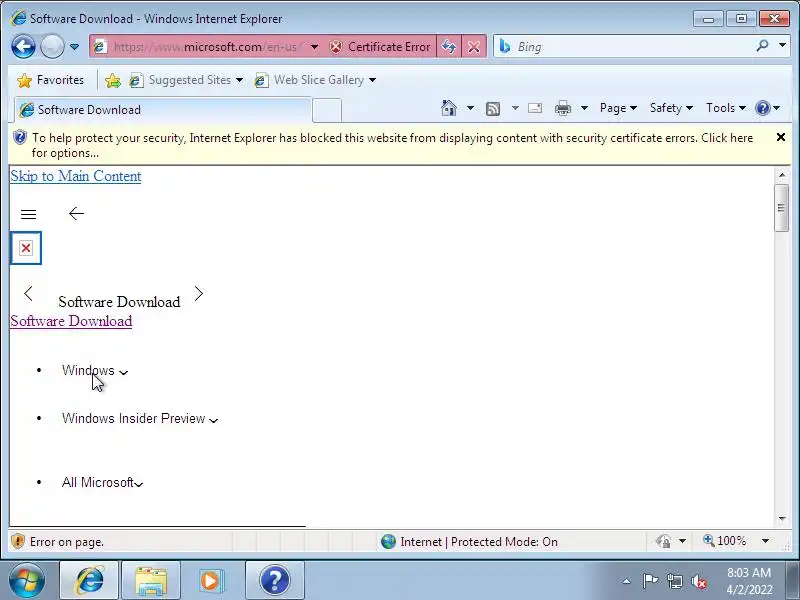Open the Windows Start orb
This screenshot has height=600, width=800.
[x=27, y=581]
